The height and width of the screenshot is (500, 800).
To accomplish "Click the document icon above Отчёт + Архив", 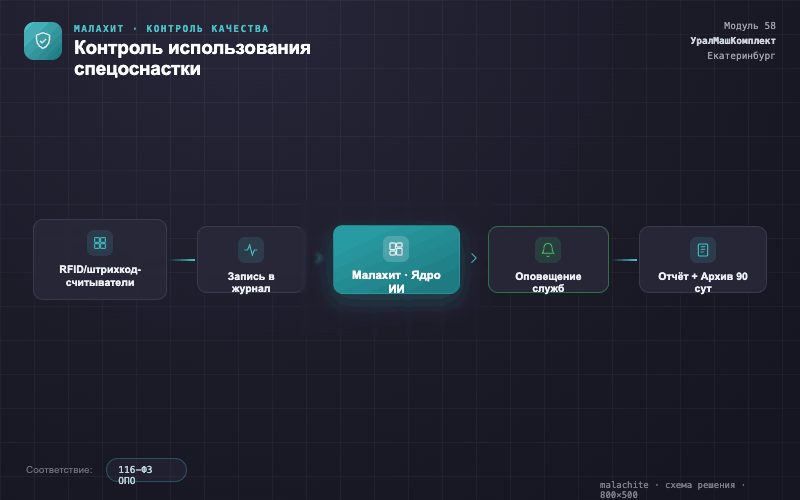I will click(x=703, y=250).
